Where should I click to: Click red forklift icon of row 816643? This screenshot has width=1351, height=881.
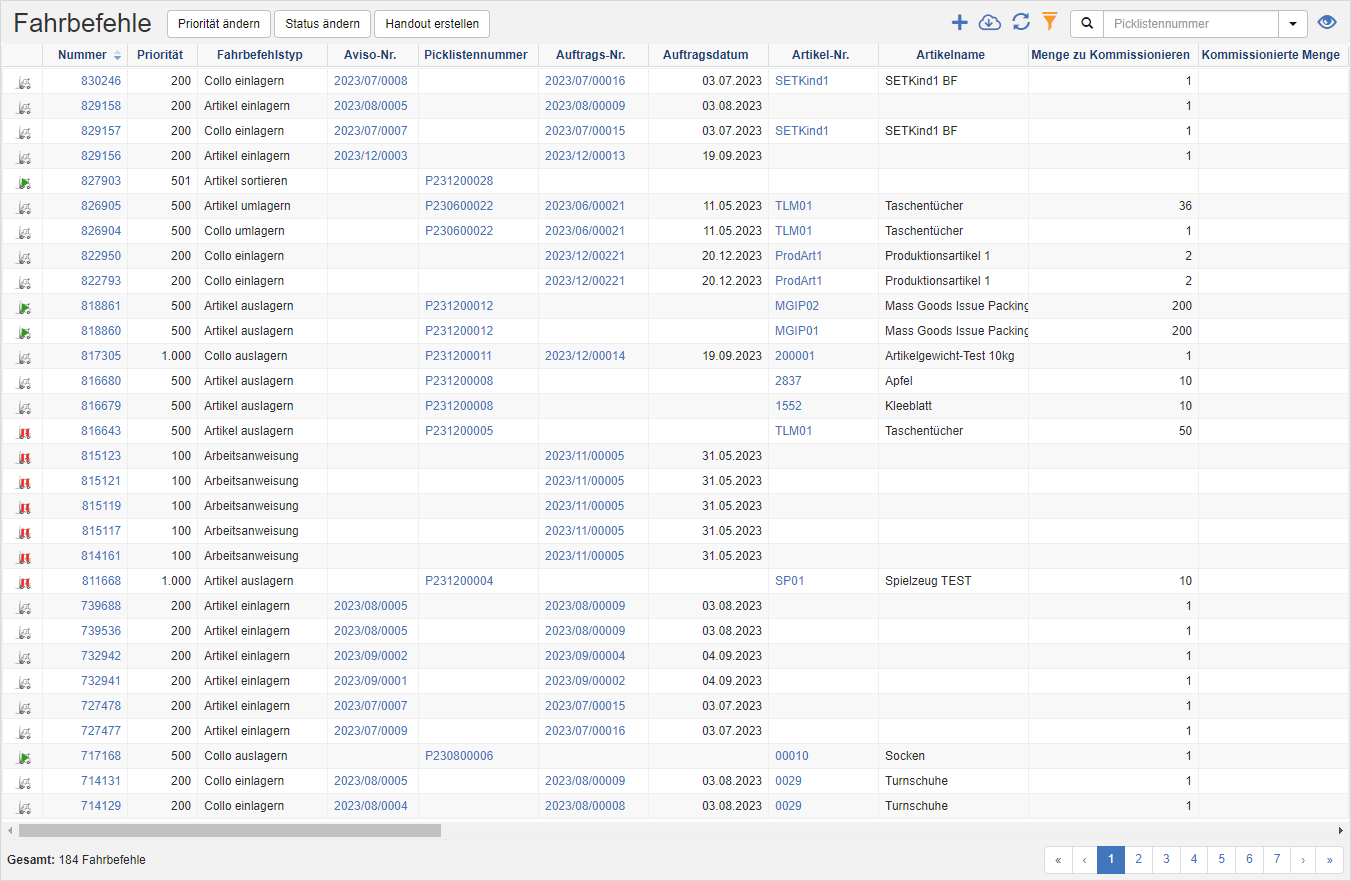(24, 432)
